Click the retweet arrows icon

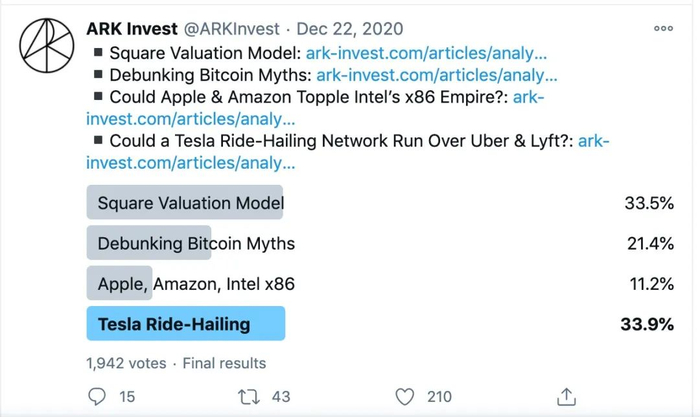pyautogui.click(x=249, y=397)
